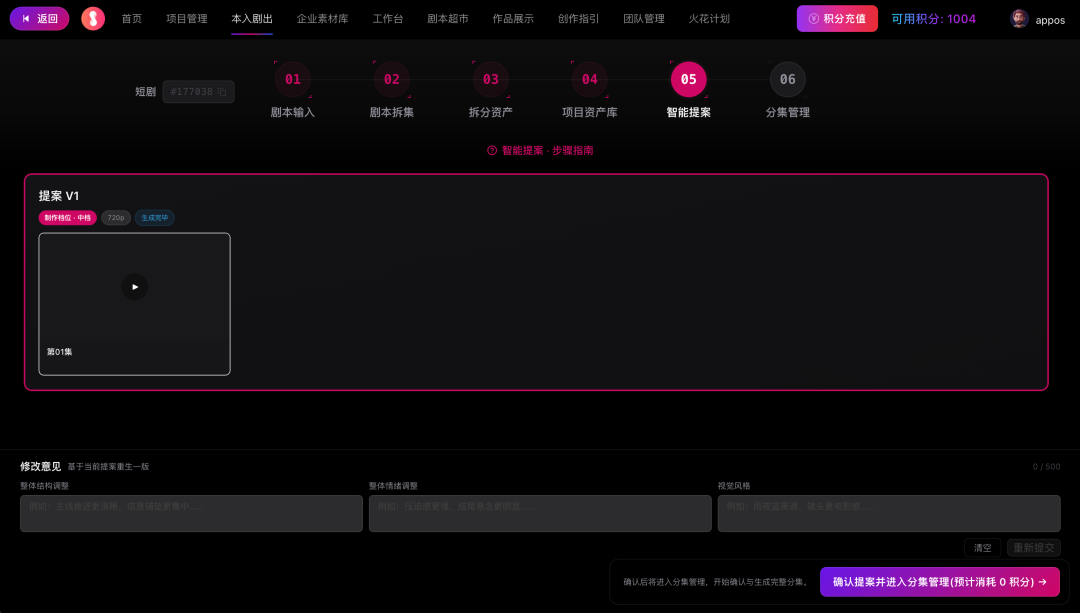Click the 清空 clear button
1080x613 pixels.
click(983, 548)
